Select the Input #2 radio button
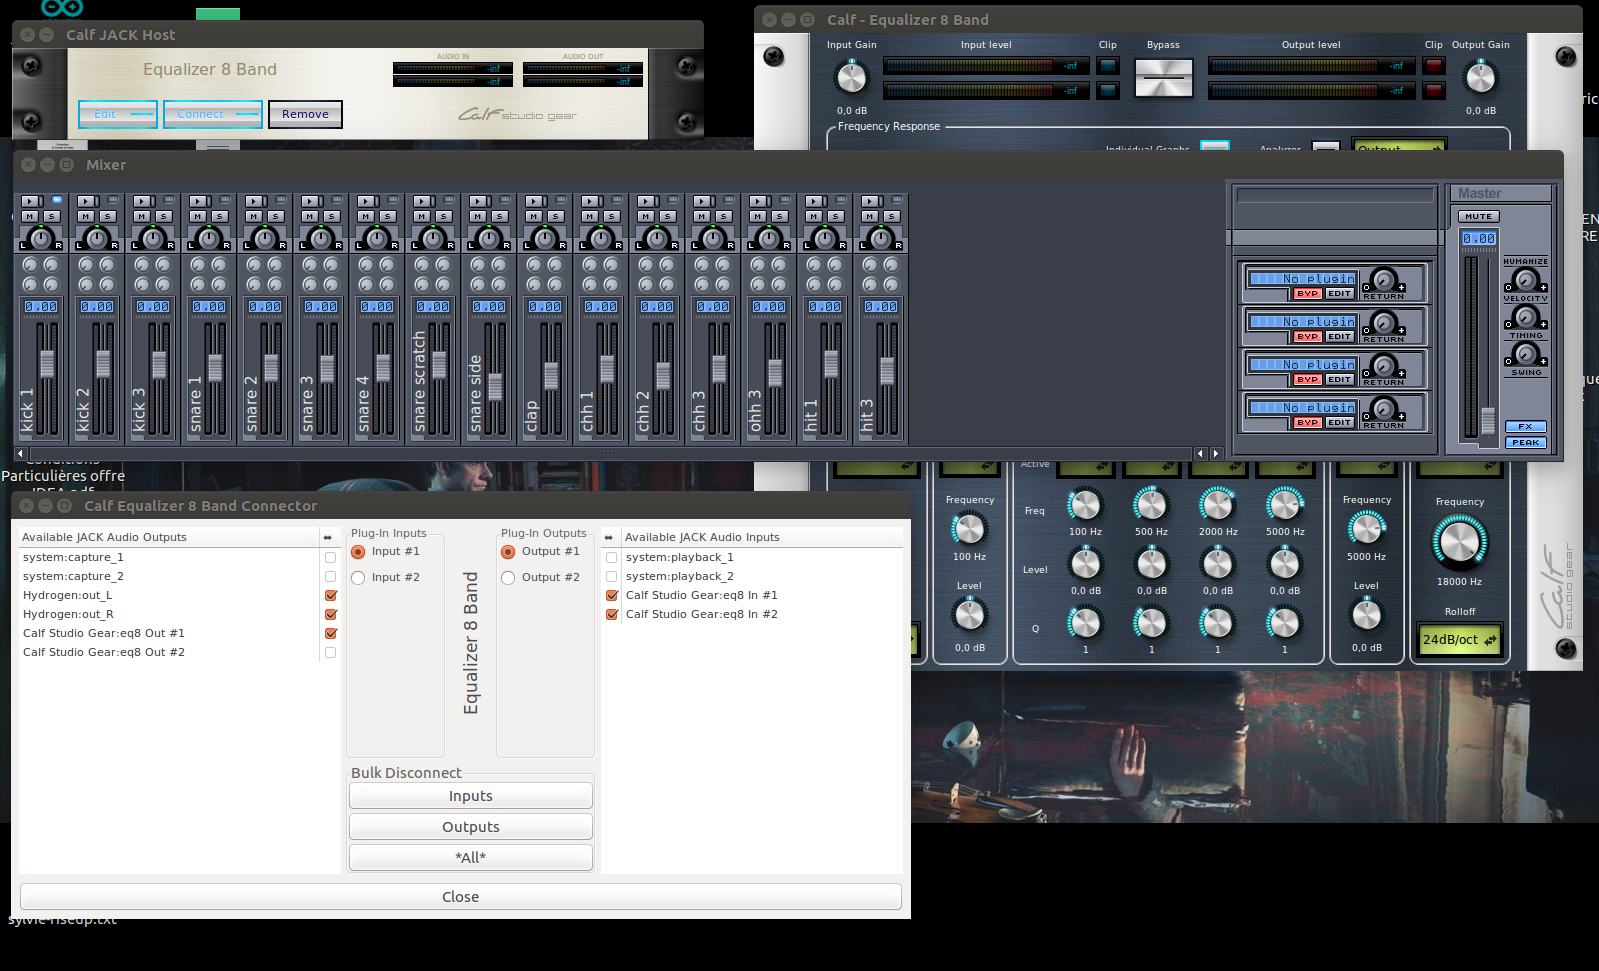The width and height of the screenshot is (1599, 971). pyautogui.click(x=359, y=578)
